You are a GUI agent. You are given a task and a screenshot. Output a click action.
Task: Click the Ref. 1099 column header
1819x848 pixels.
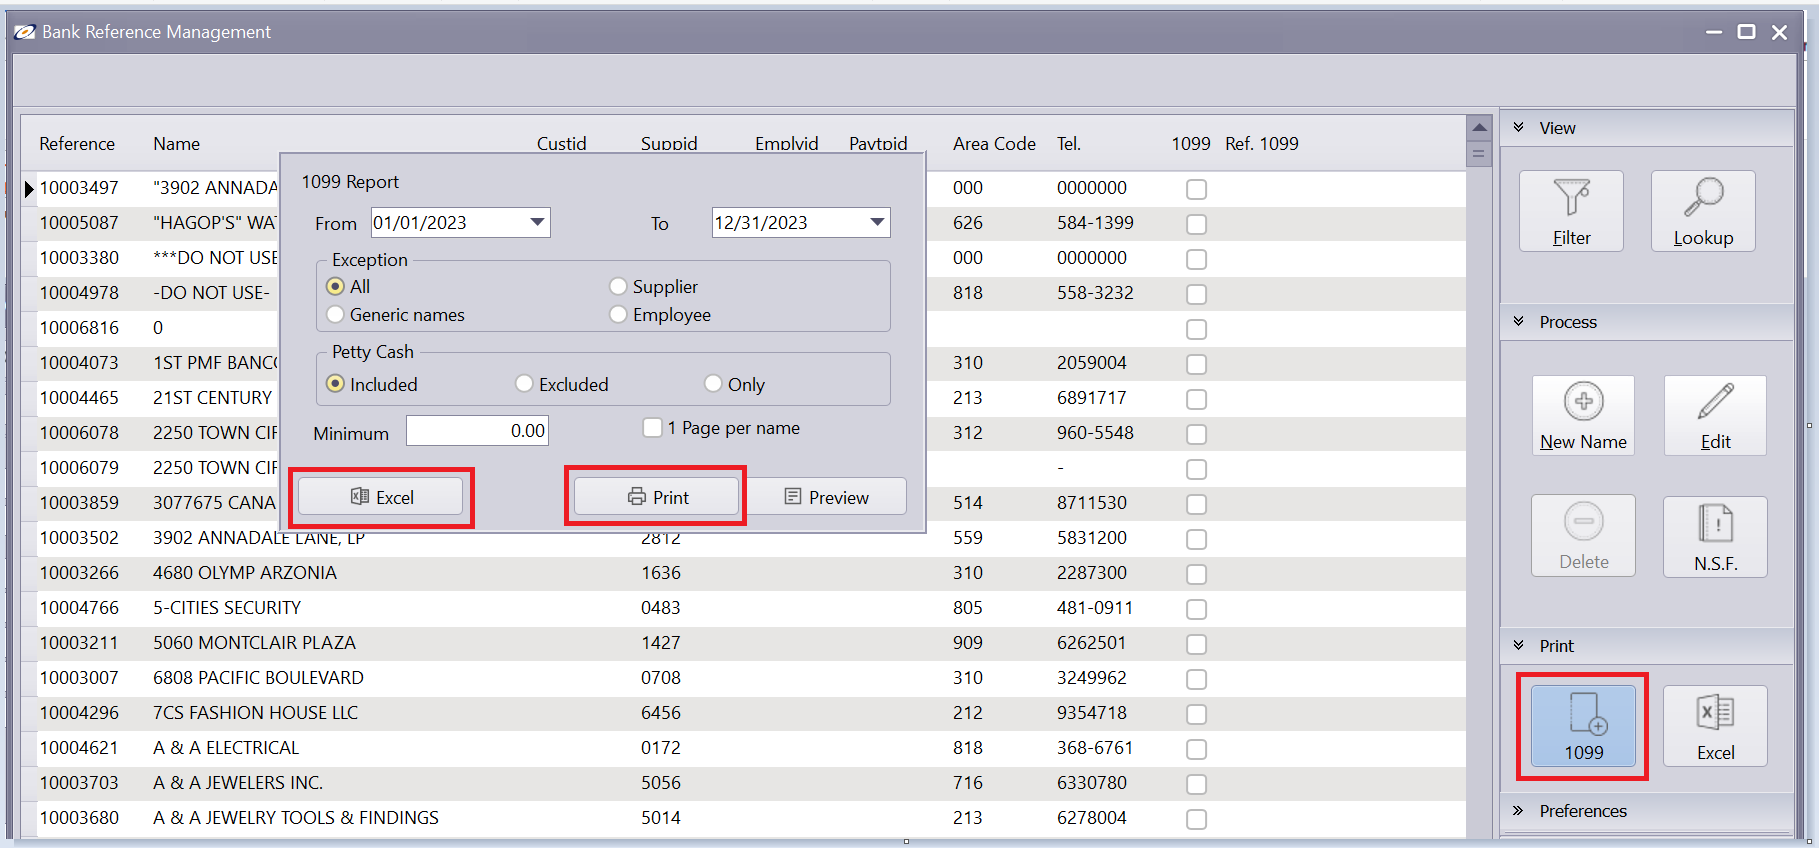pyautogui.click(x=1262, y=144)
